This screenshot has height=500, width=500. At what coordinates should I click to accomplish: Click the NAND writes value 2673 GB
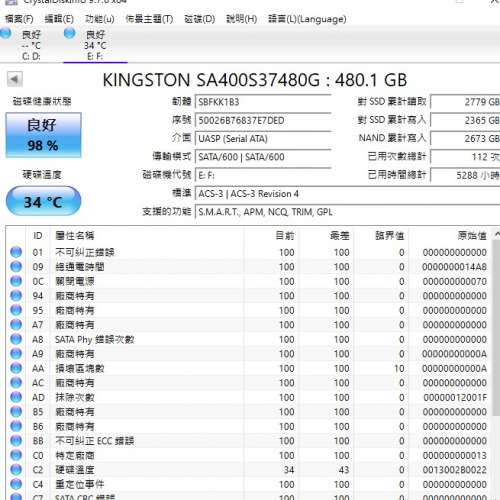(465, 139)
